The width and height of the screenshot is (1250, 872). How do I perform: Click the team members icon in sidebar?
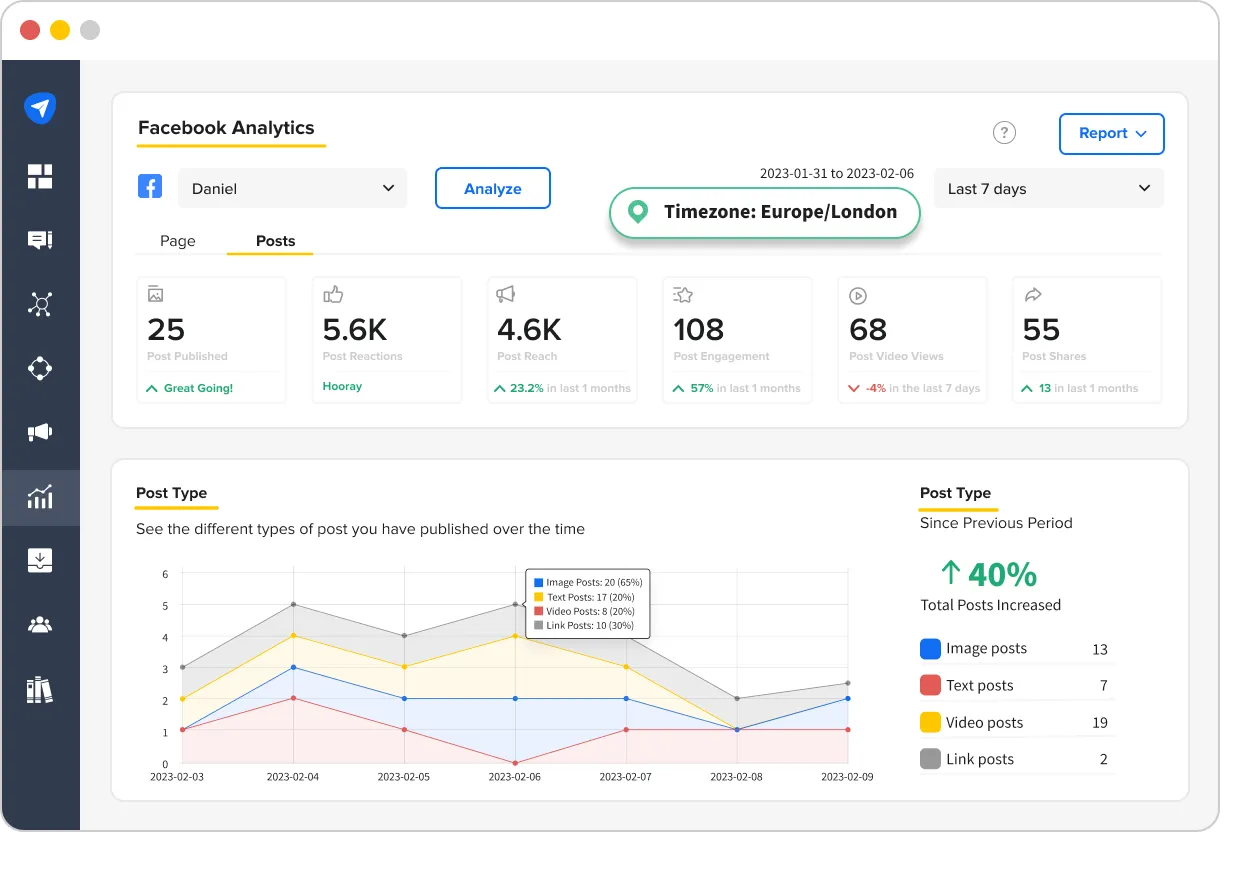40,624
